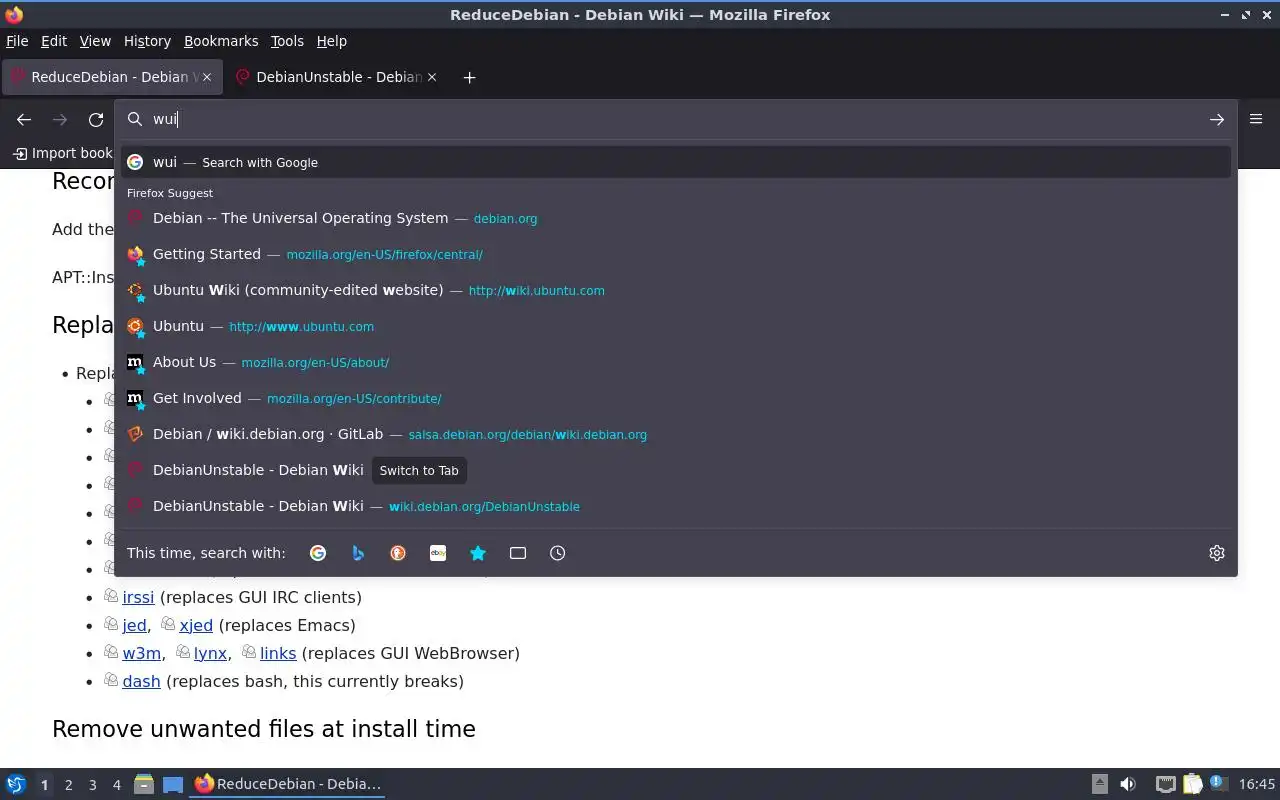Open the application launcher in taskbar
The height and width of the screenshot is (800, 1280).
tap(16, 784)
